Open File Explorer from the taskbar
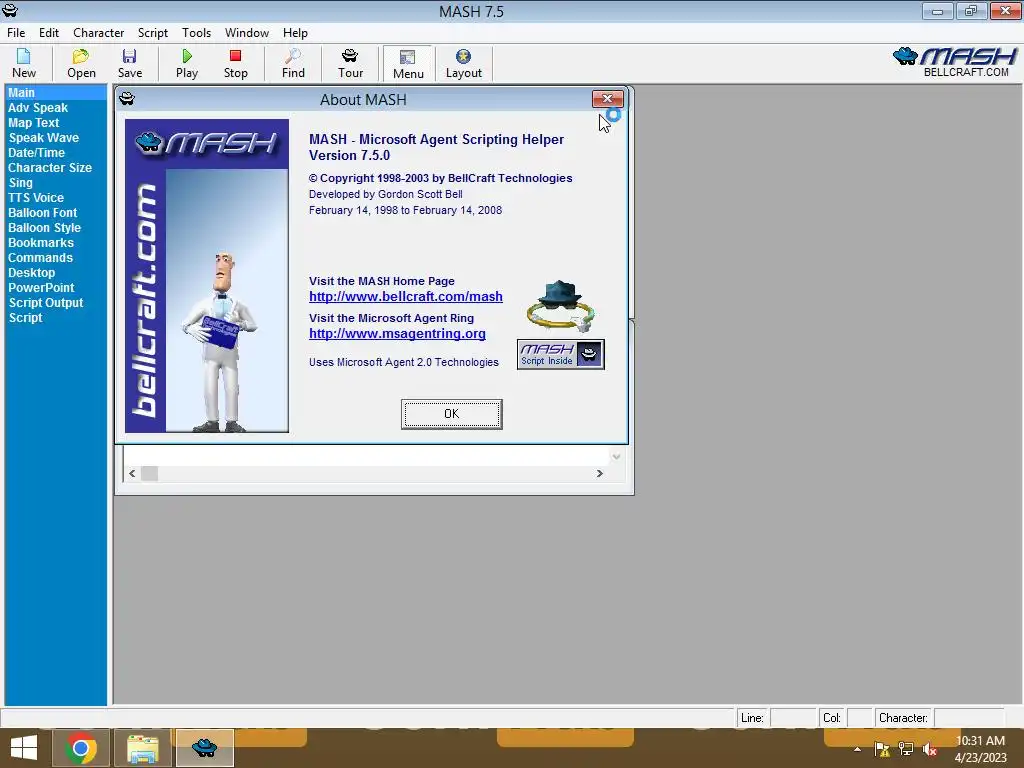 click(x=143, y=748)
